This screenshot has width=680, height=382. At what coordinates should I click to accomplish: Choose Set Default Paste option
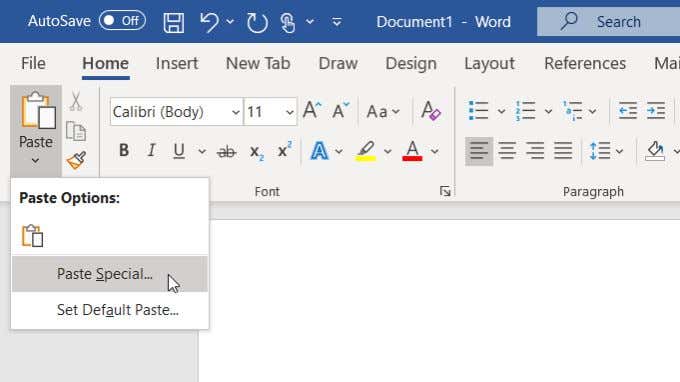coord(110,310)
